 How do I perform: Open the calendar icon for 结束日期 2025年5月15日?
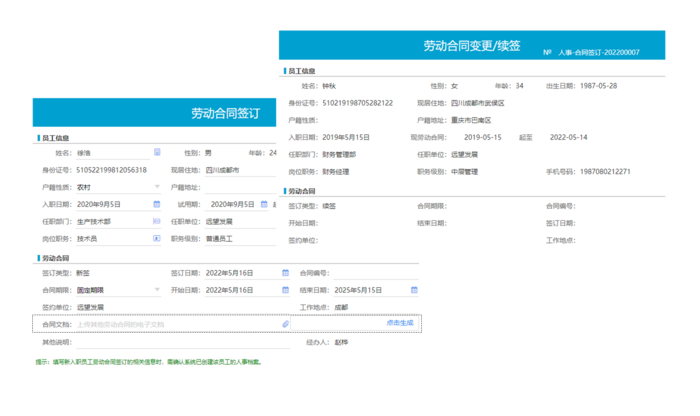415,289
